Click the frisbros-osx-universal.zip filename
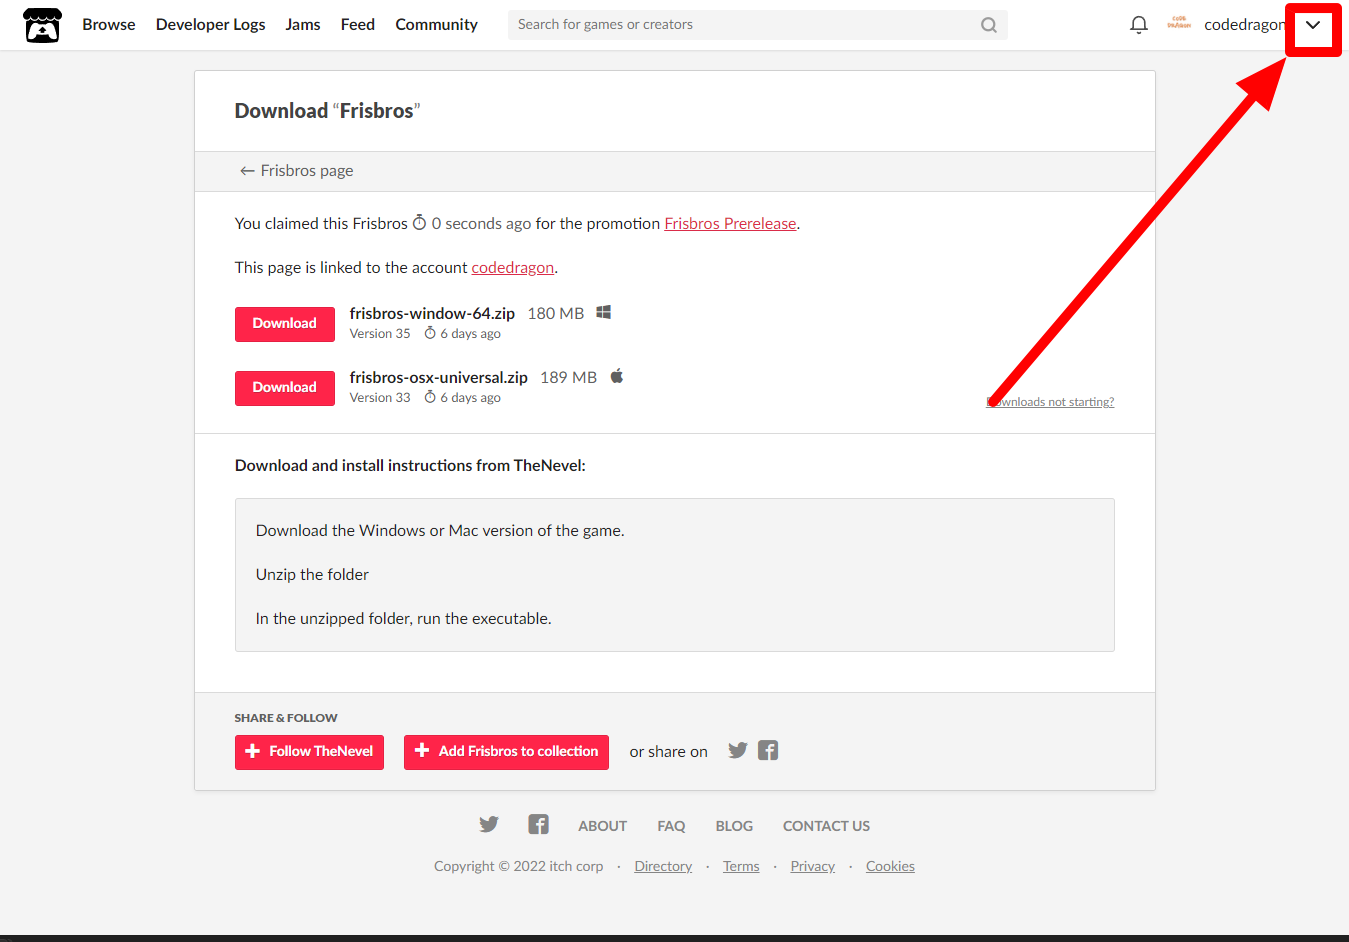Image resolution: width=1349 pixels, height=942 pixels. click(438, 378)
